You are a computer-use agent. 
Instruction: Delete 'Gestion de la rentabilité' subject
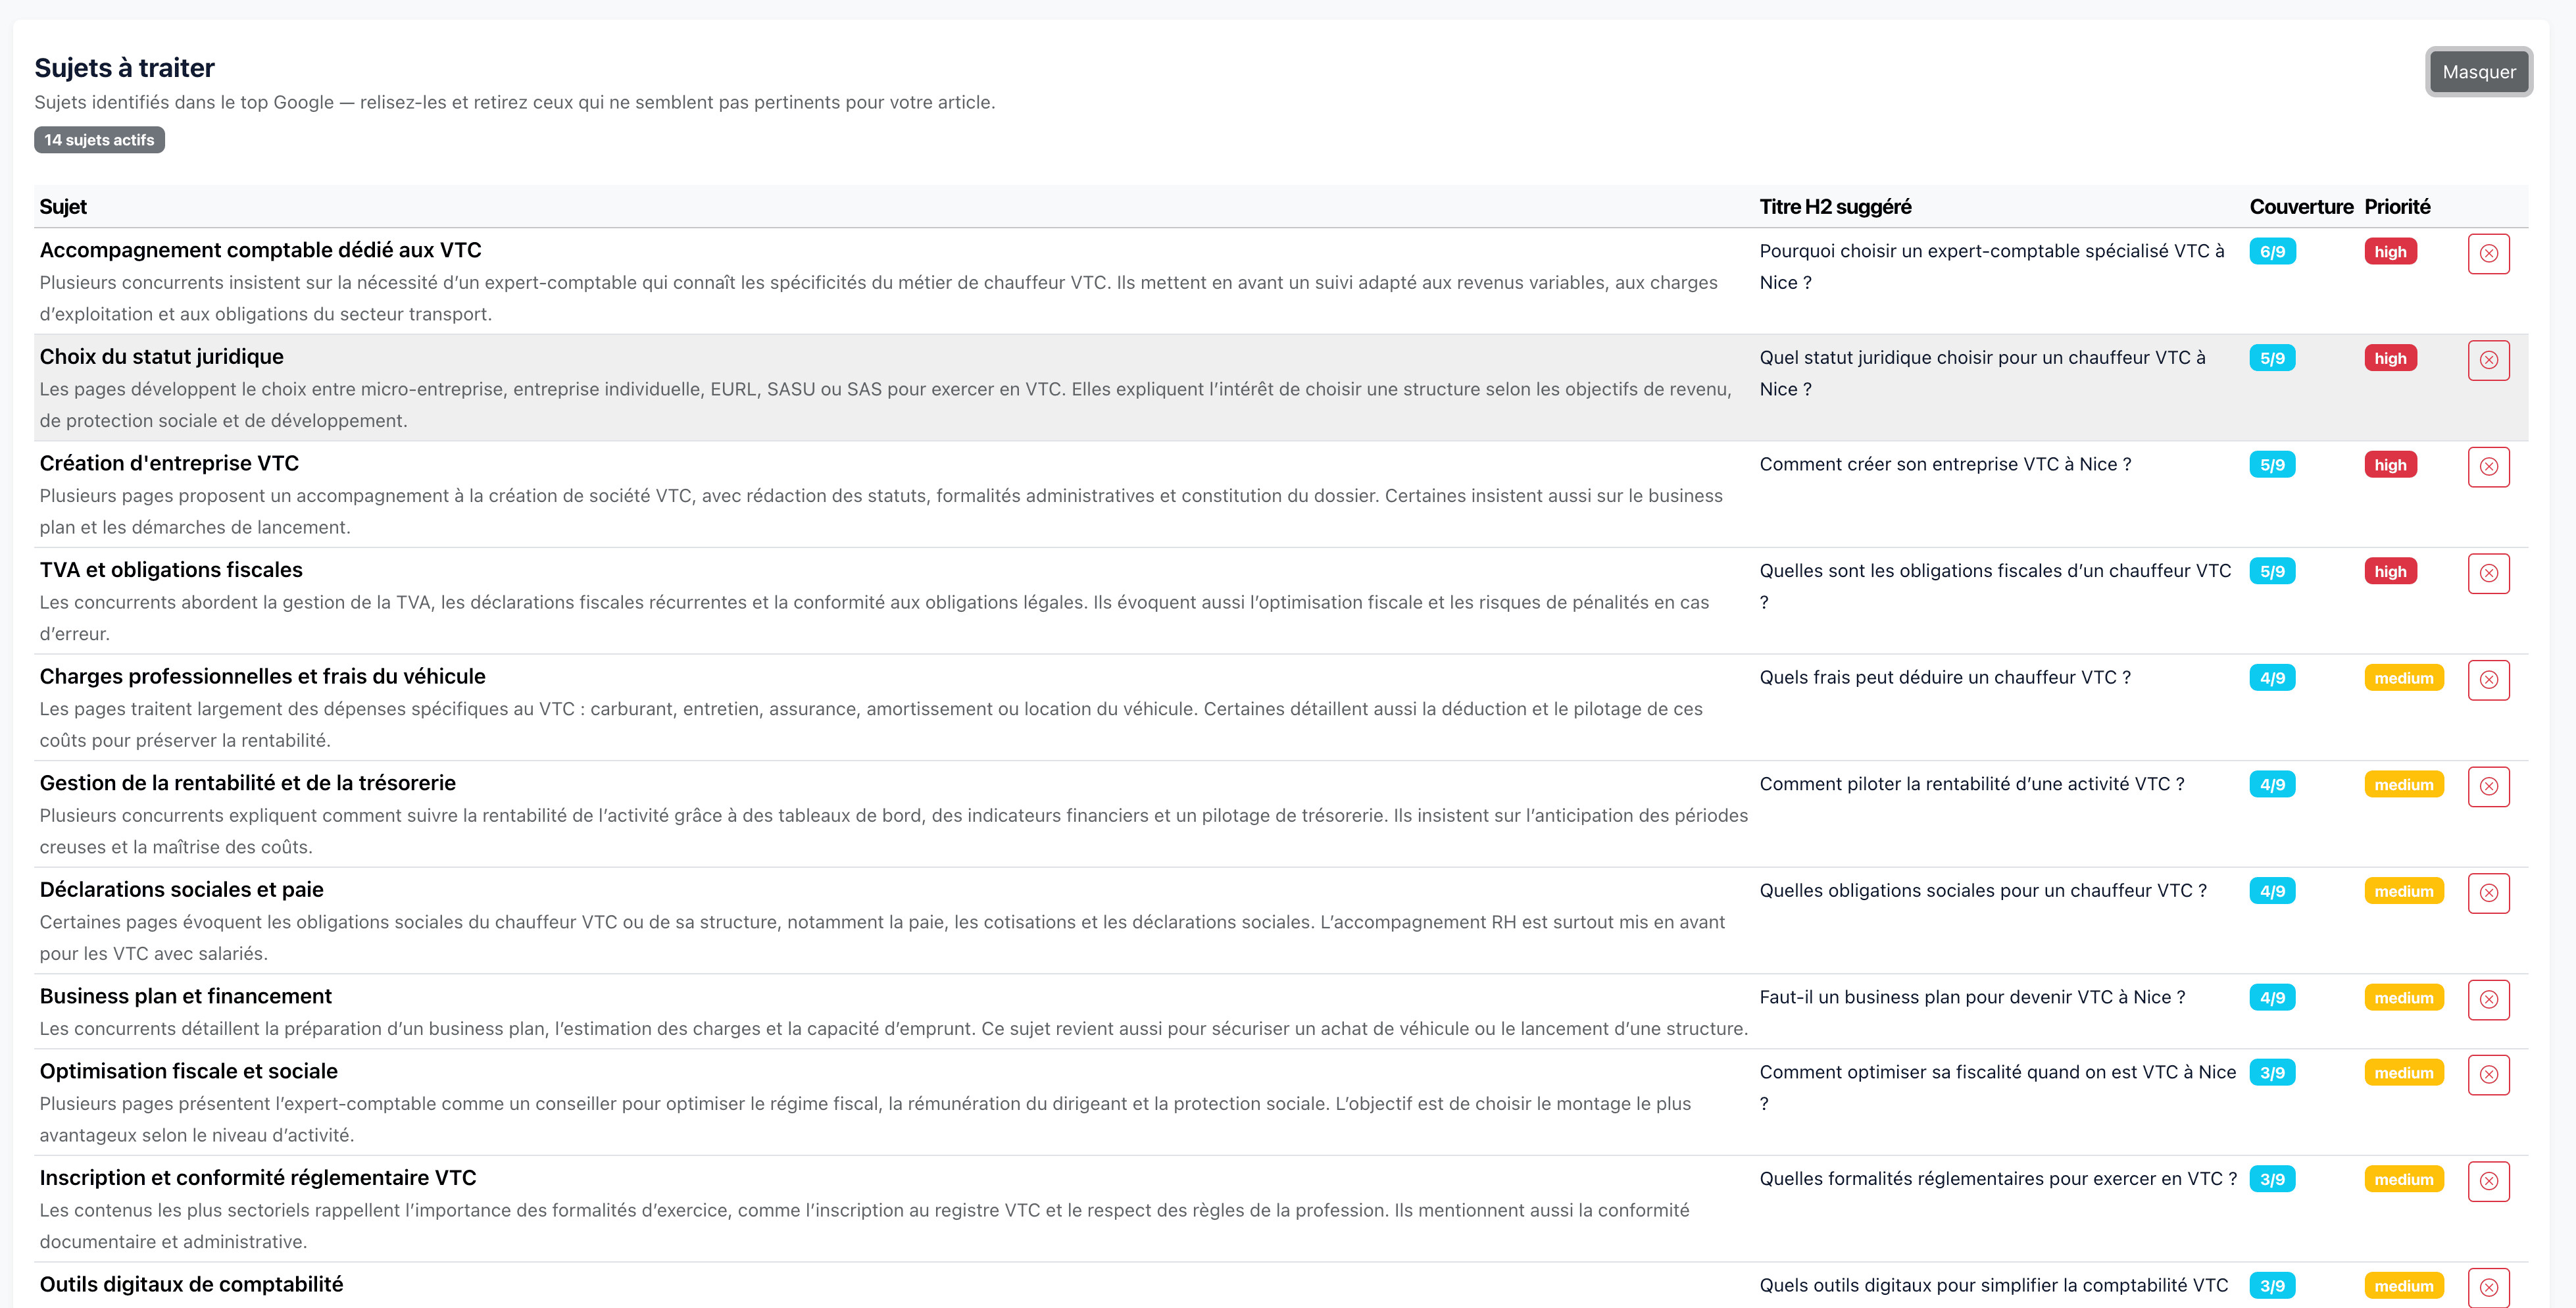pos(2488,787)
